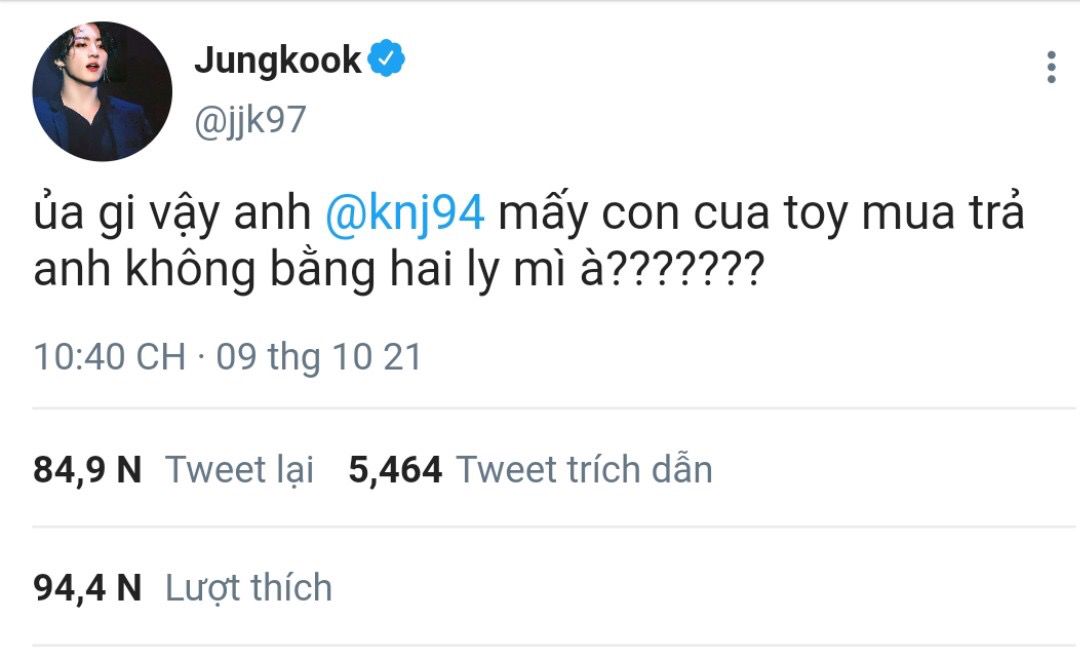This screenshot has width=1080, height=650.
Task: Open the mentioned @knj94 account
Action: pos(404,212)
